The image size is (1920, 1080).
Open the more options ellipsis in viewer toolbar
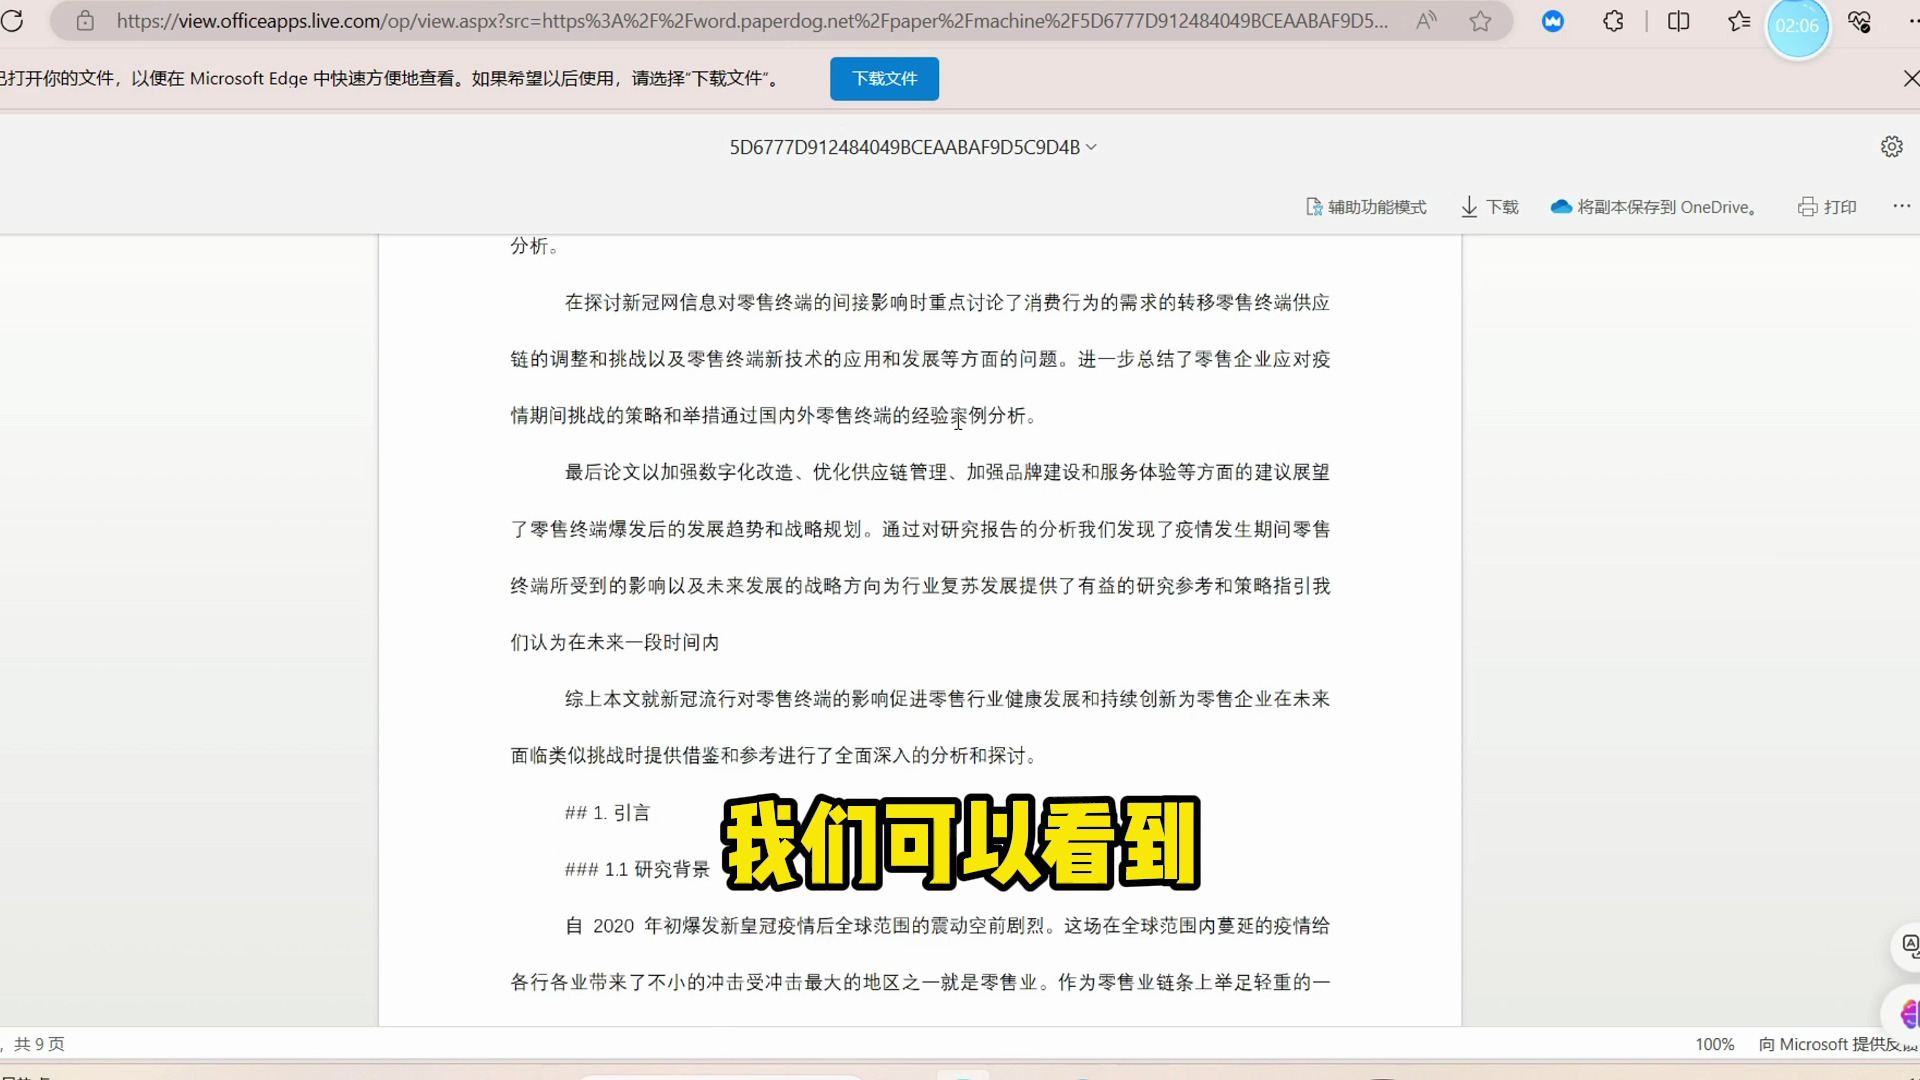click(1901, 206)
